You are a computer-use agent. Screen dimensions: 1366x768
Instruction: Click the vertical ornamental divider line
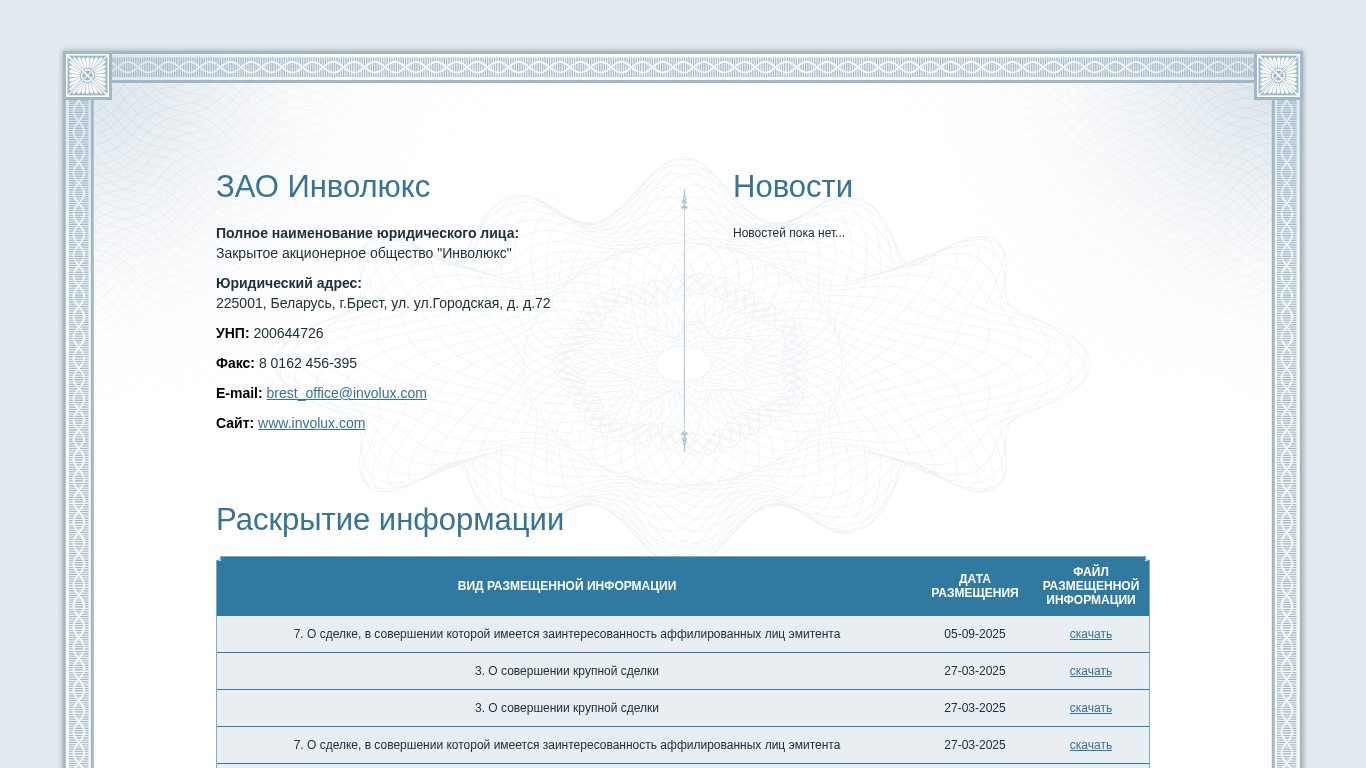pos(684,320)
